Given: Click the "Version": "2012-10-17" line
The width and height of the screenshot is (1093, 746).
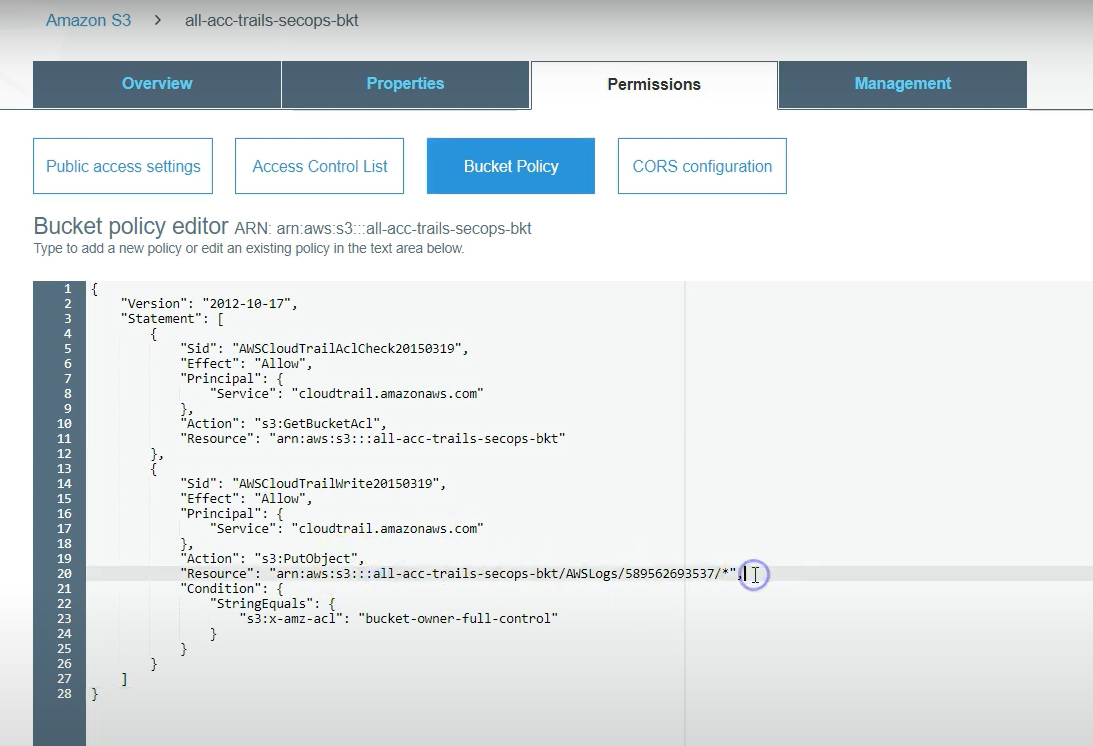Looking at the screenshot, I should (209, 303).
